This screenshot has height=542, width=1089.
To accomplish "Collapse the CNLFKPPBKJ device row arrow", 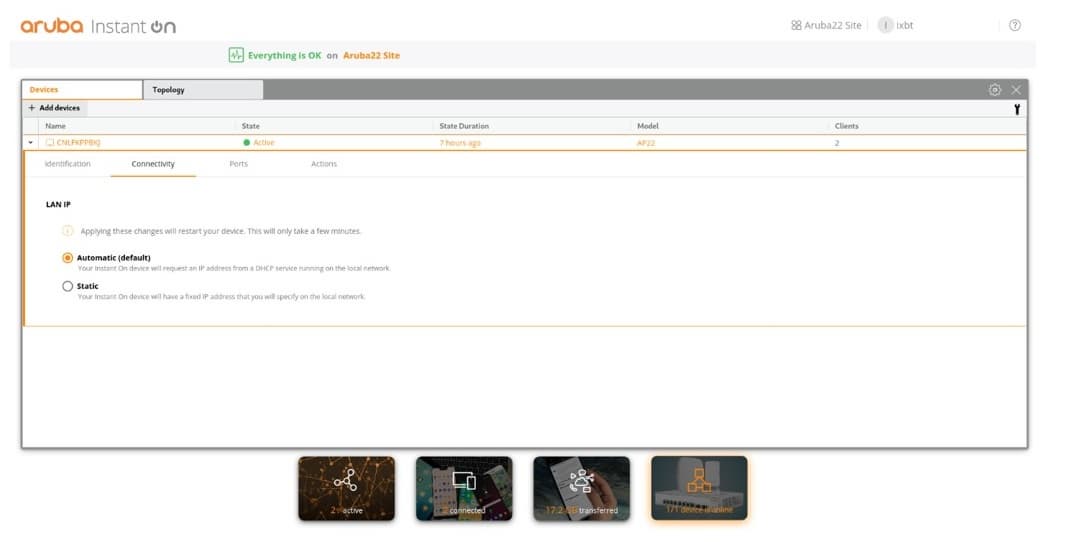I will tap(31, 142).
